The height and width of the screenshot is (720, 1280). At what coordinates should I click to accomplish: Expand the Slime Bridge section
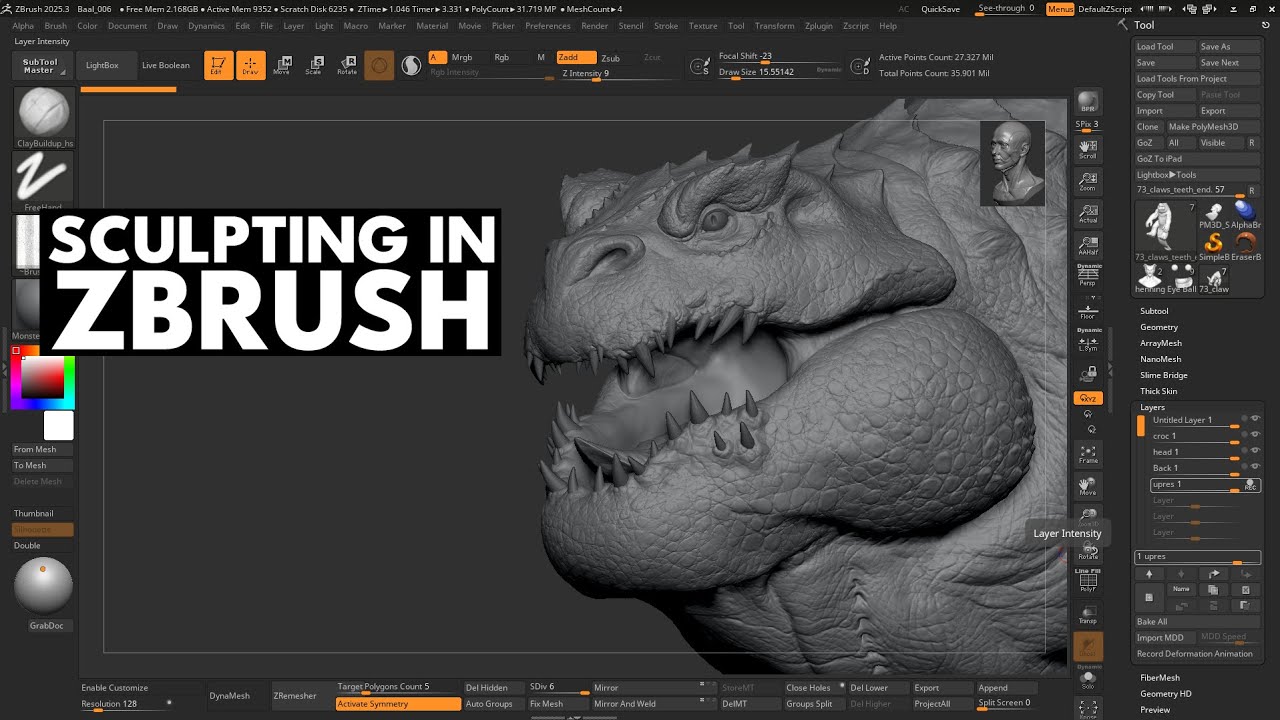pyautogui.click(x=1164, y=375)
